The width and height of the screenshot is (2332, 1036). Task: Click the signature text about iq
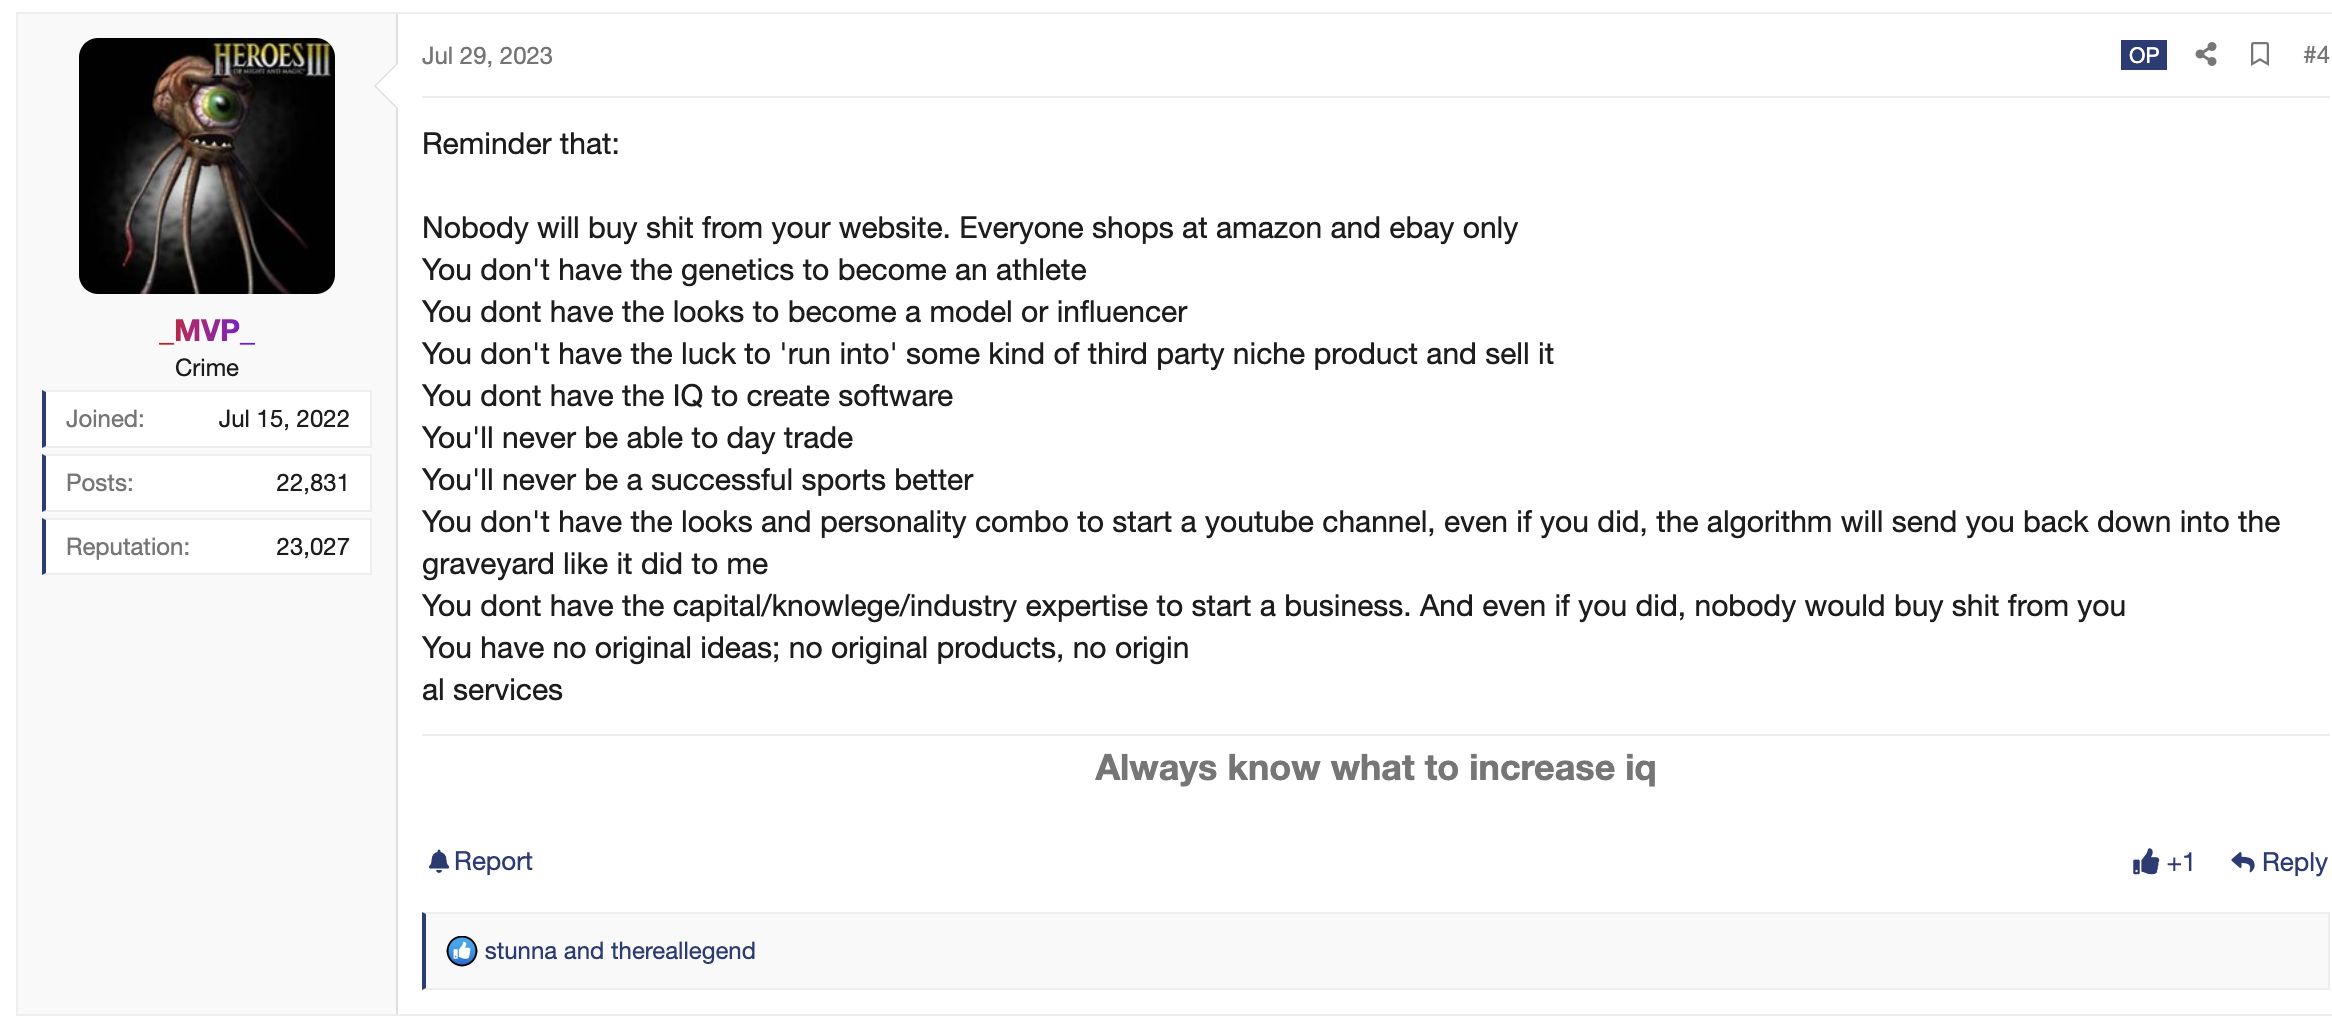point(1375,768)
